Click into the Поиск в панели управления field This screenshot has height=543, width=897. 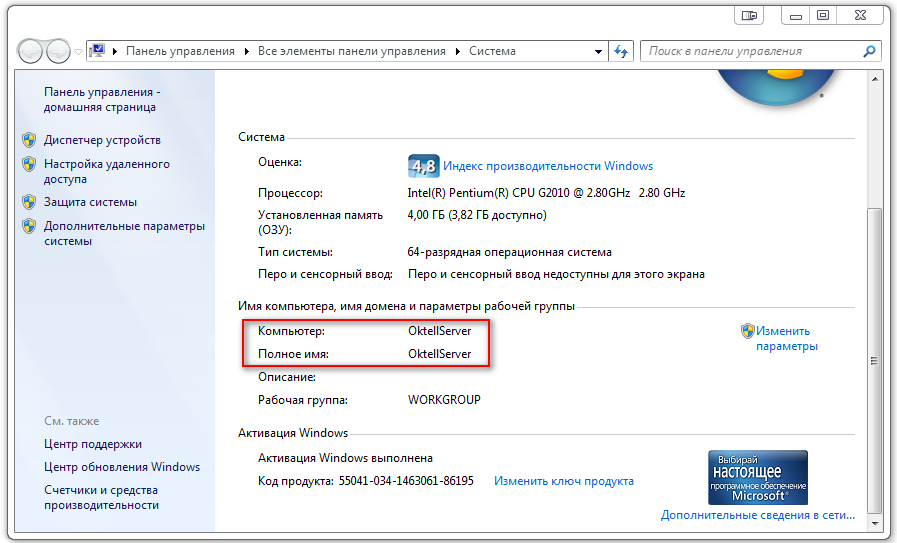click(x=750, y=51)
